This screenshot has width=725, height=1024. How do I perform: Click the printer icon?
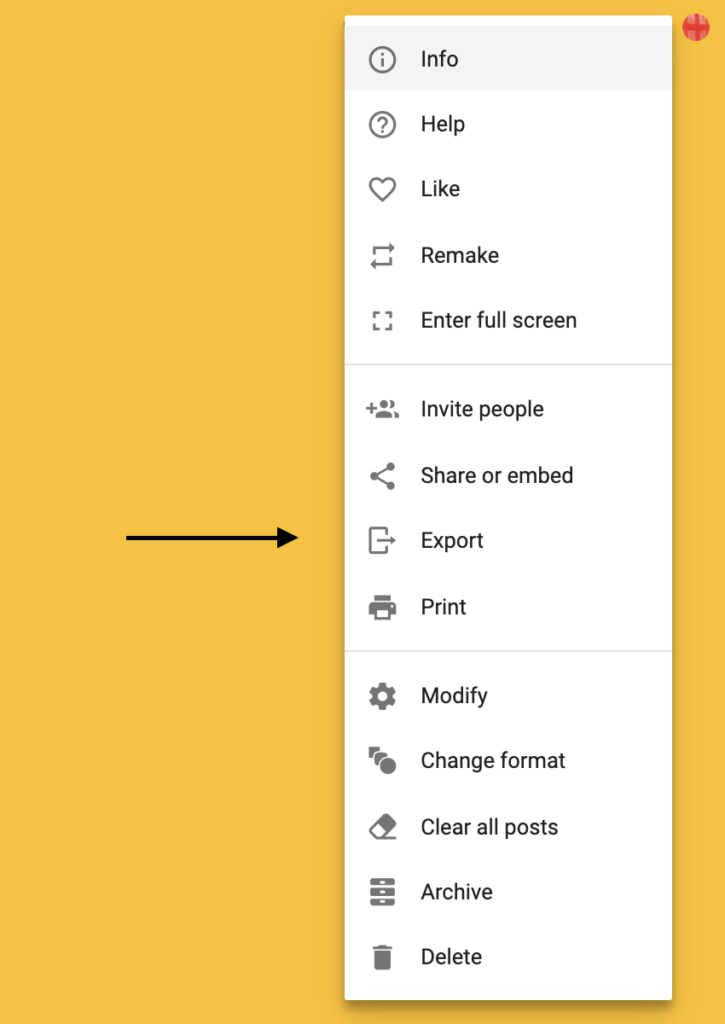pyautogui.click(x=382, y=607)
